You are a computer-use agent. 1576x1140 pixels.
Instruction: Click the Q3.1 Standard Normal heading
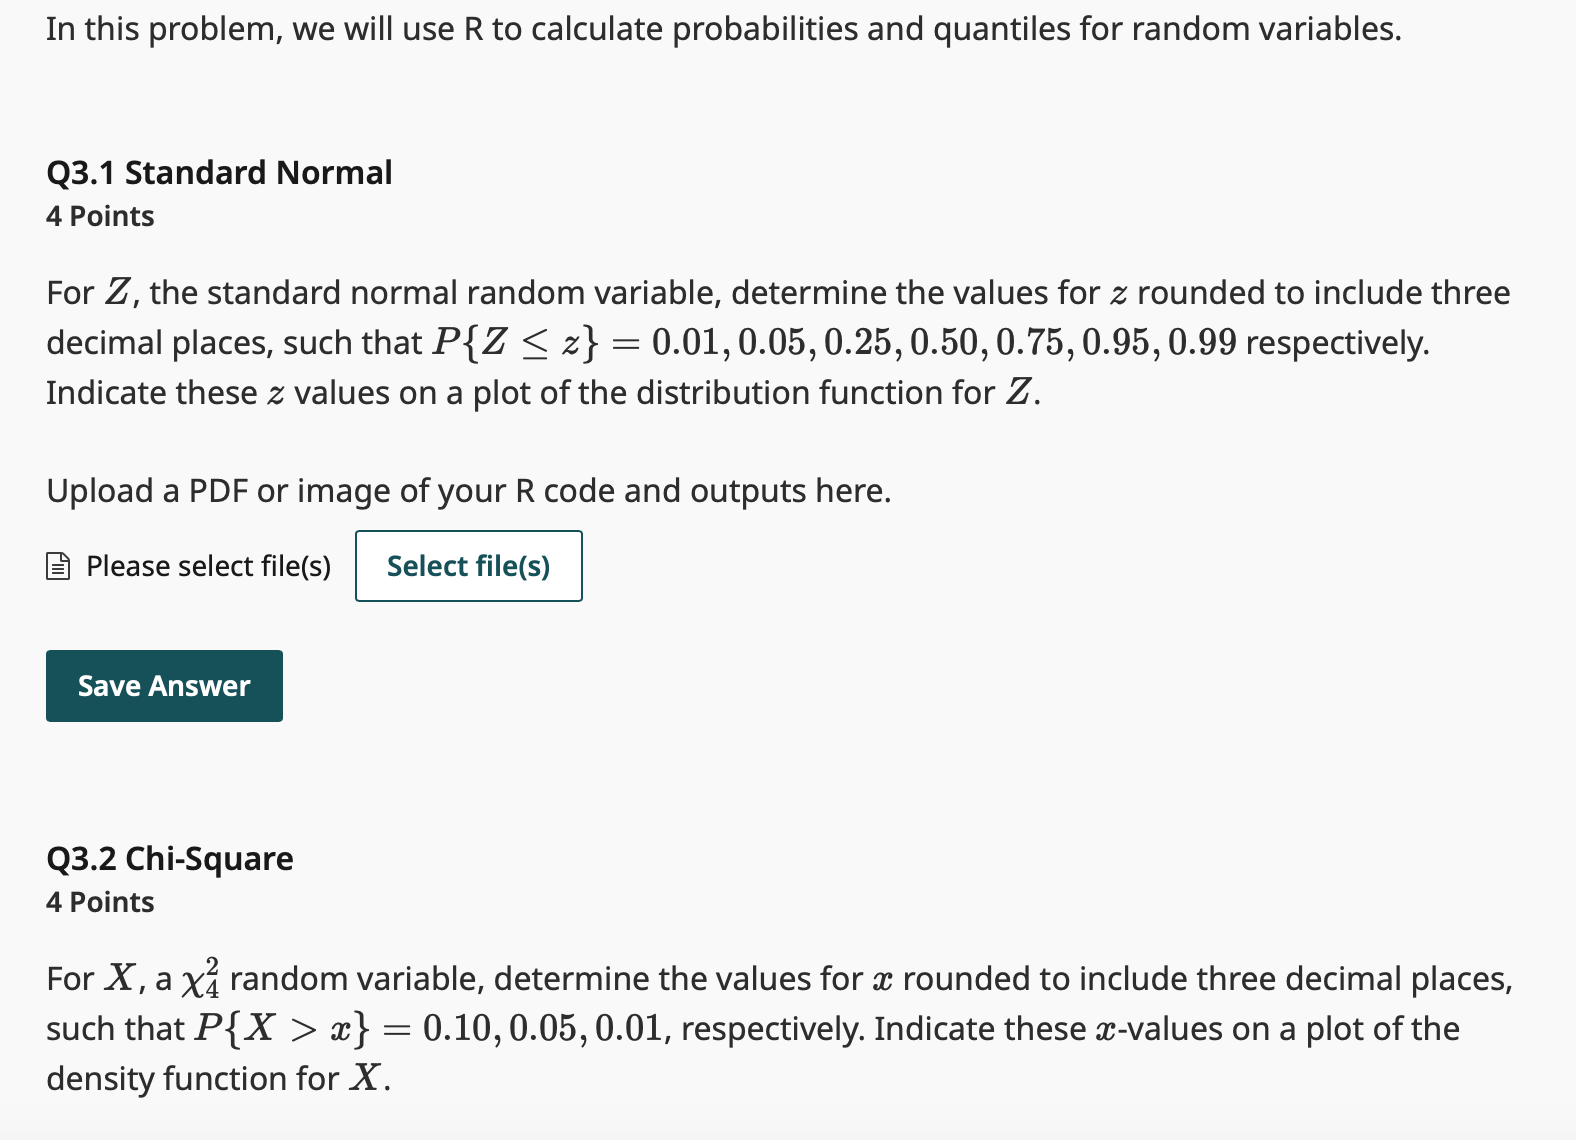[x=219, y=172]
